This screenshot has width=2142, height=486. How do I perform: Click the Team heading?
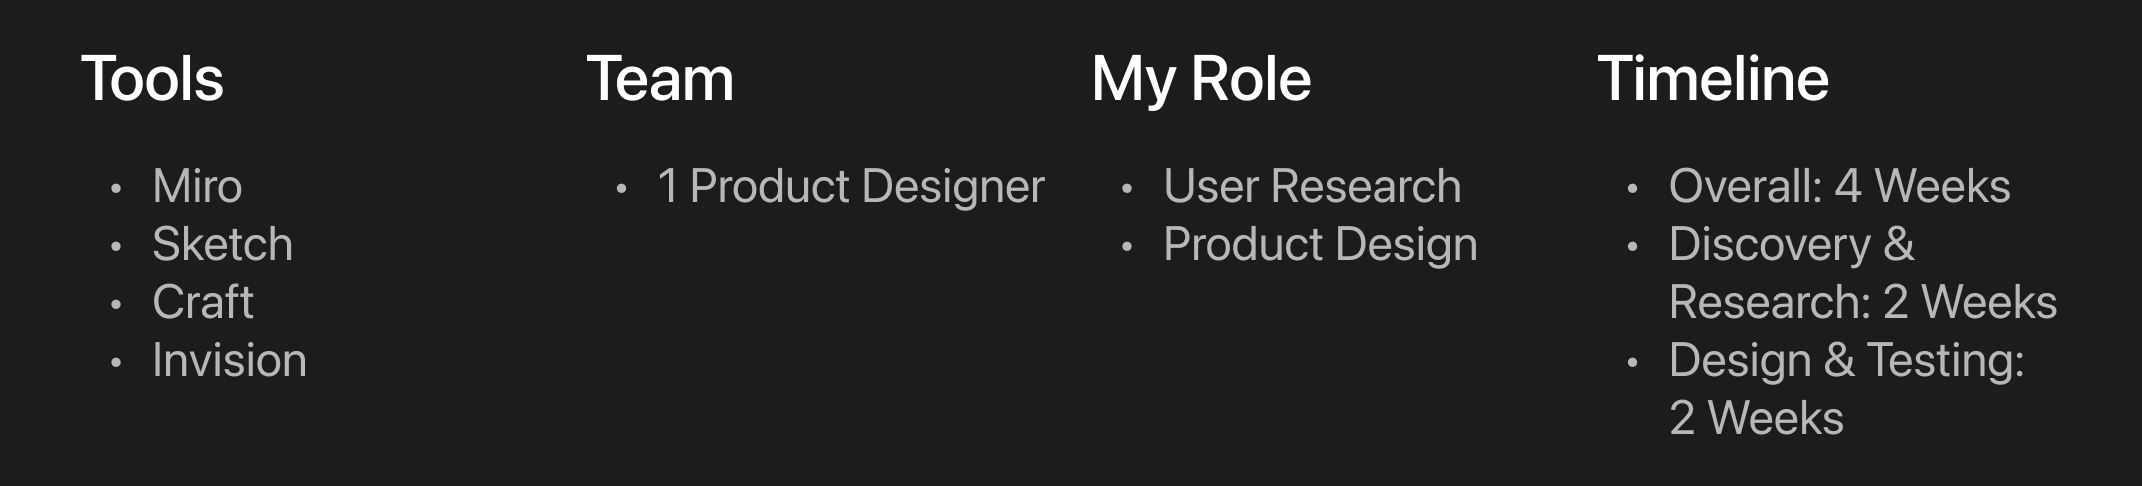[660, 79]
